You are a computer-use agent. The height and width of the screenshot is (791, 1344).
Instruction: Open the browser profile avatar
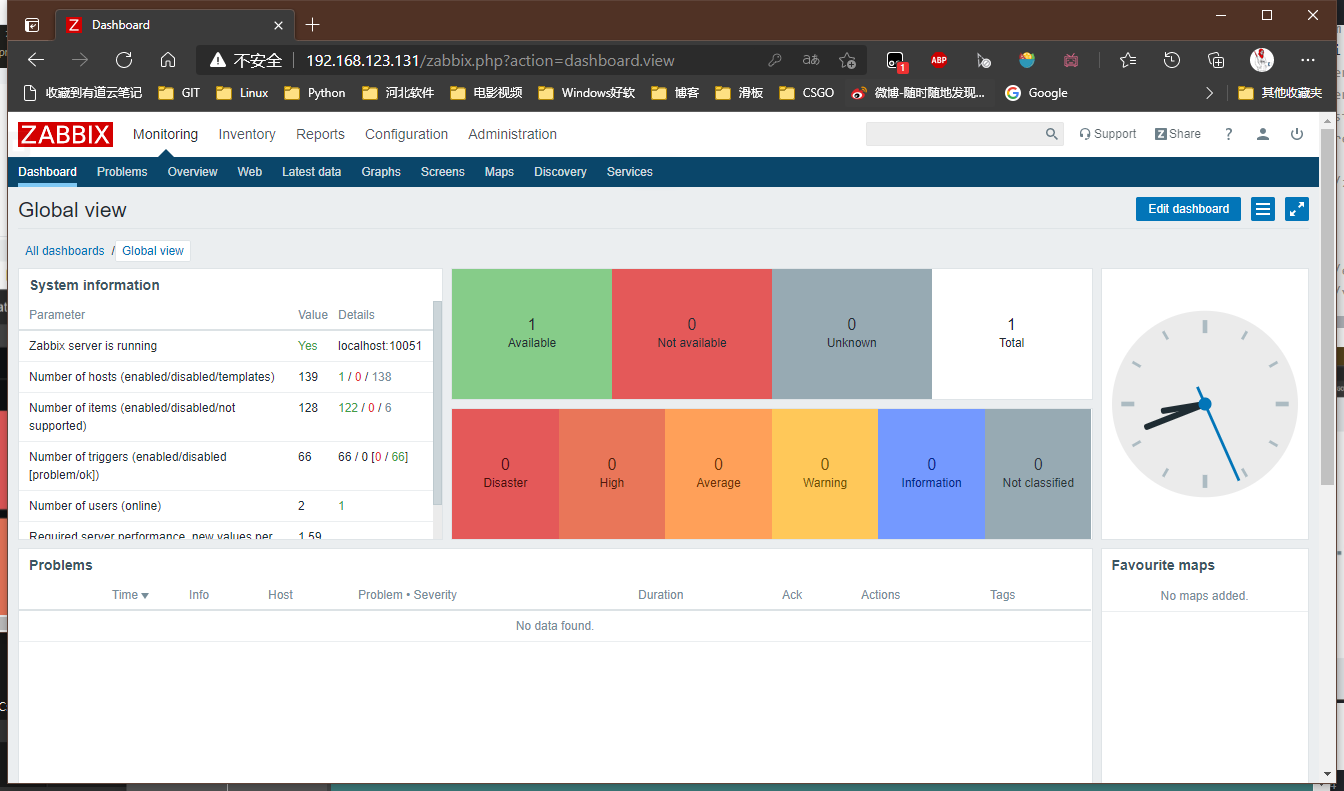coord(1262,60)
